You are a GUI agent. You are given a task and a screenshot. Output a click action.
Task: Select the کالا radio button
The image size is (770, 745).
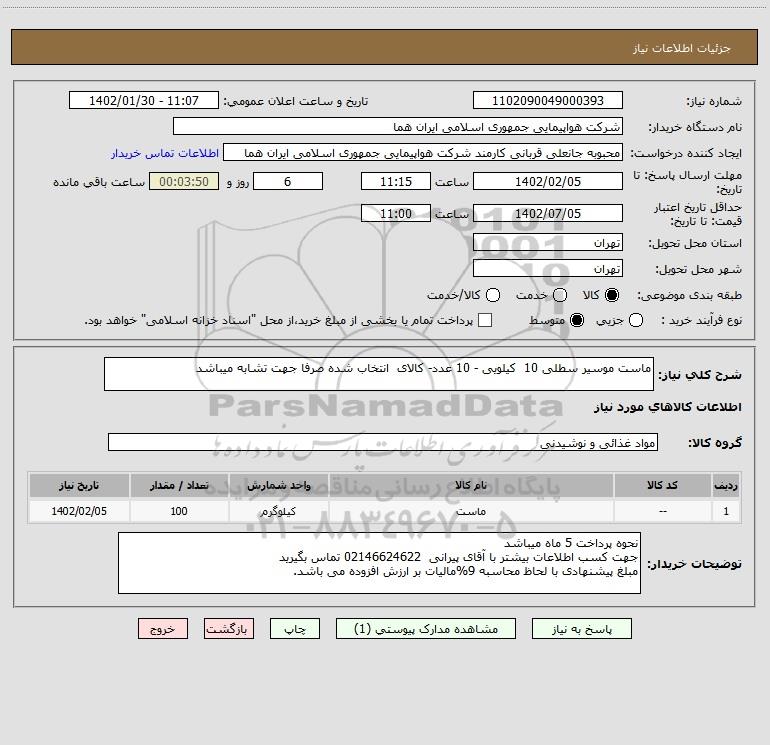pos(612,295)
